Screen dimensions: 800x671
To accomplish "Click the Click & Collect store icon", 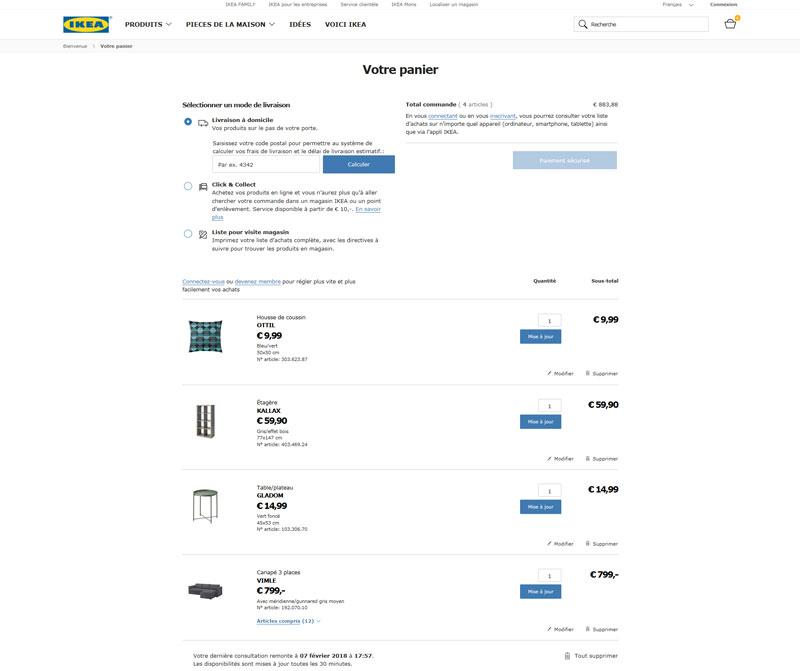I will click(x=203, y=187).
